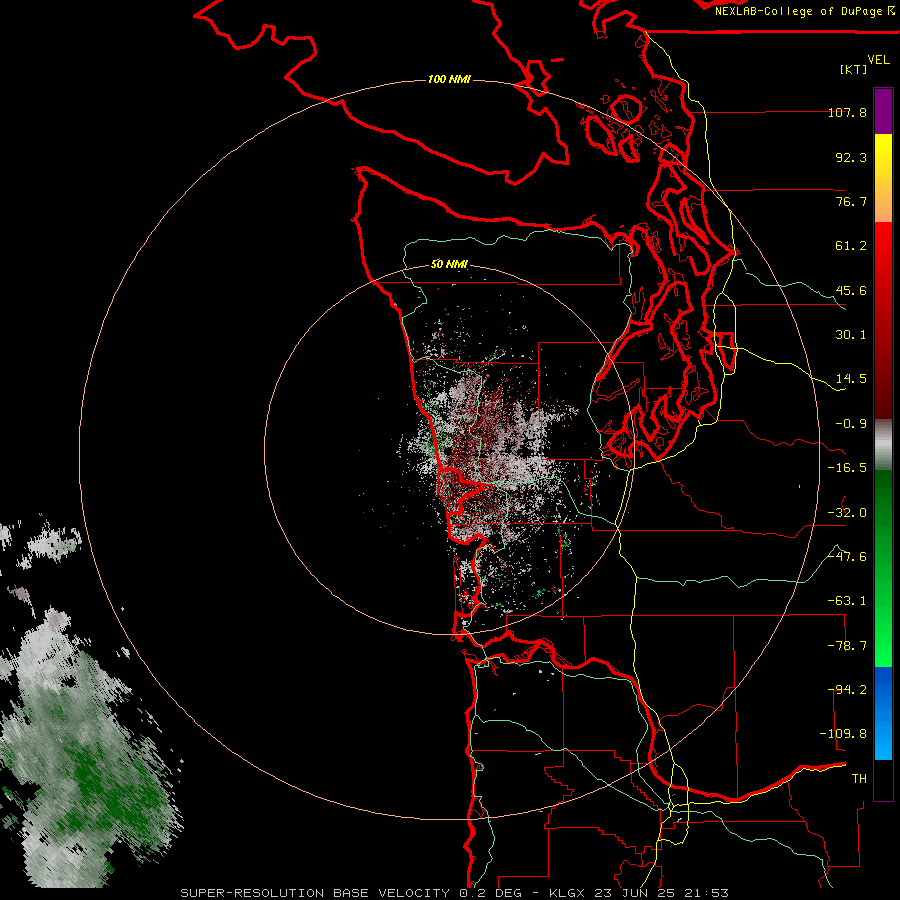
Task: Click the NEXLAB-College of DuPage label
Action: point(798,11)
